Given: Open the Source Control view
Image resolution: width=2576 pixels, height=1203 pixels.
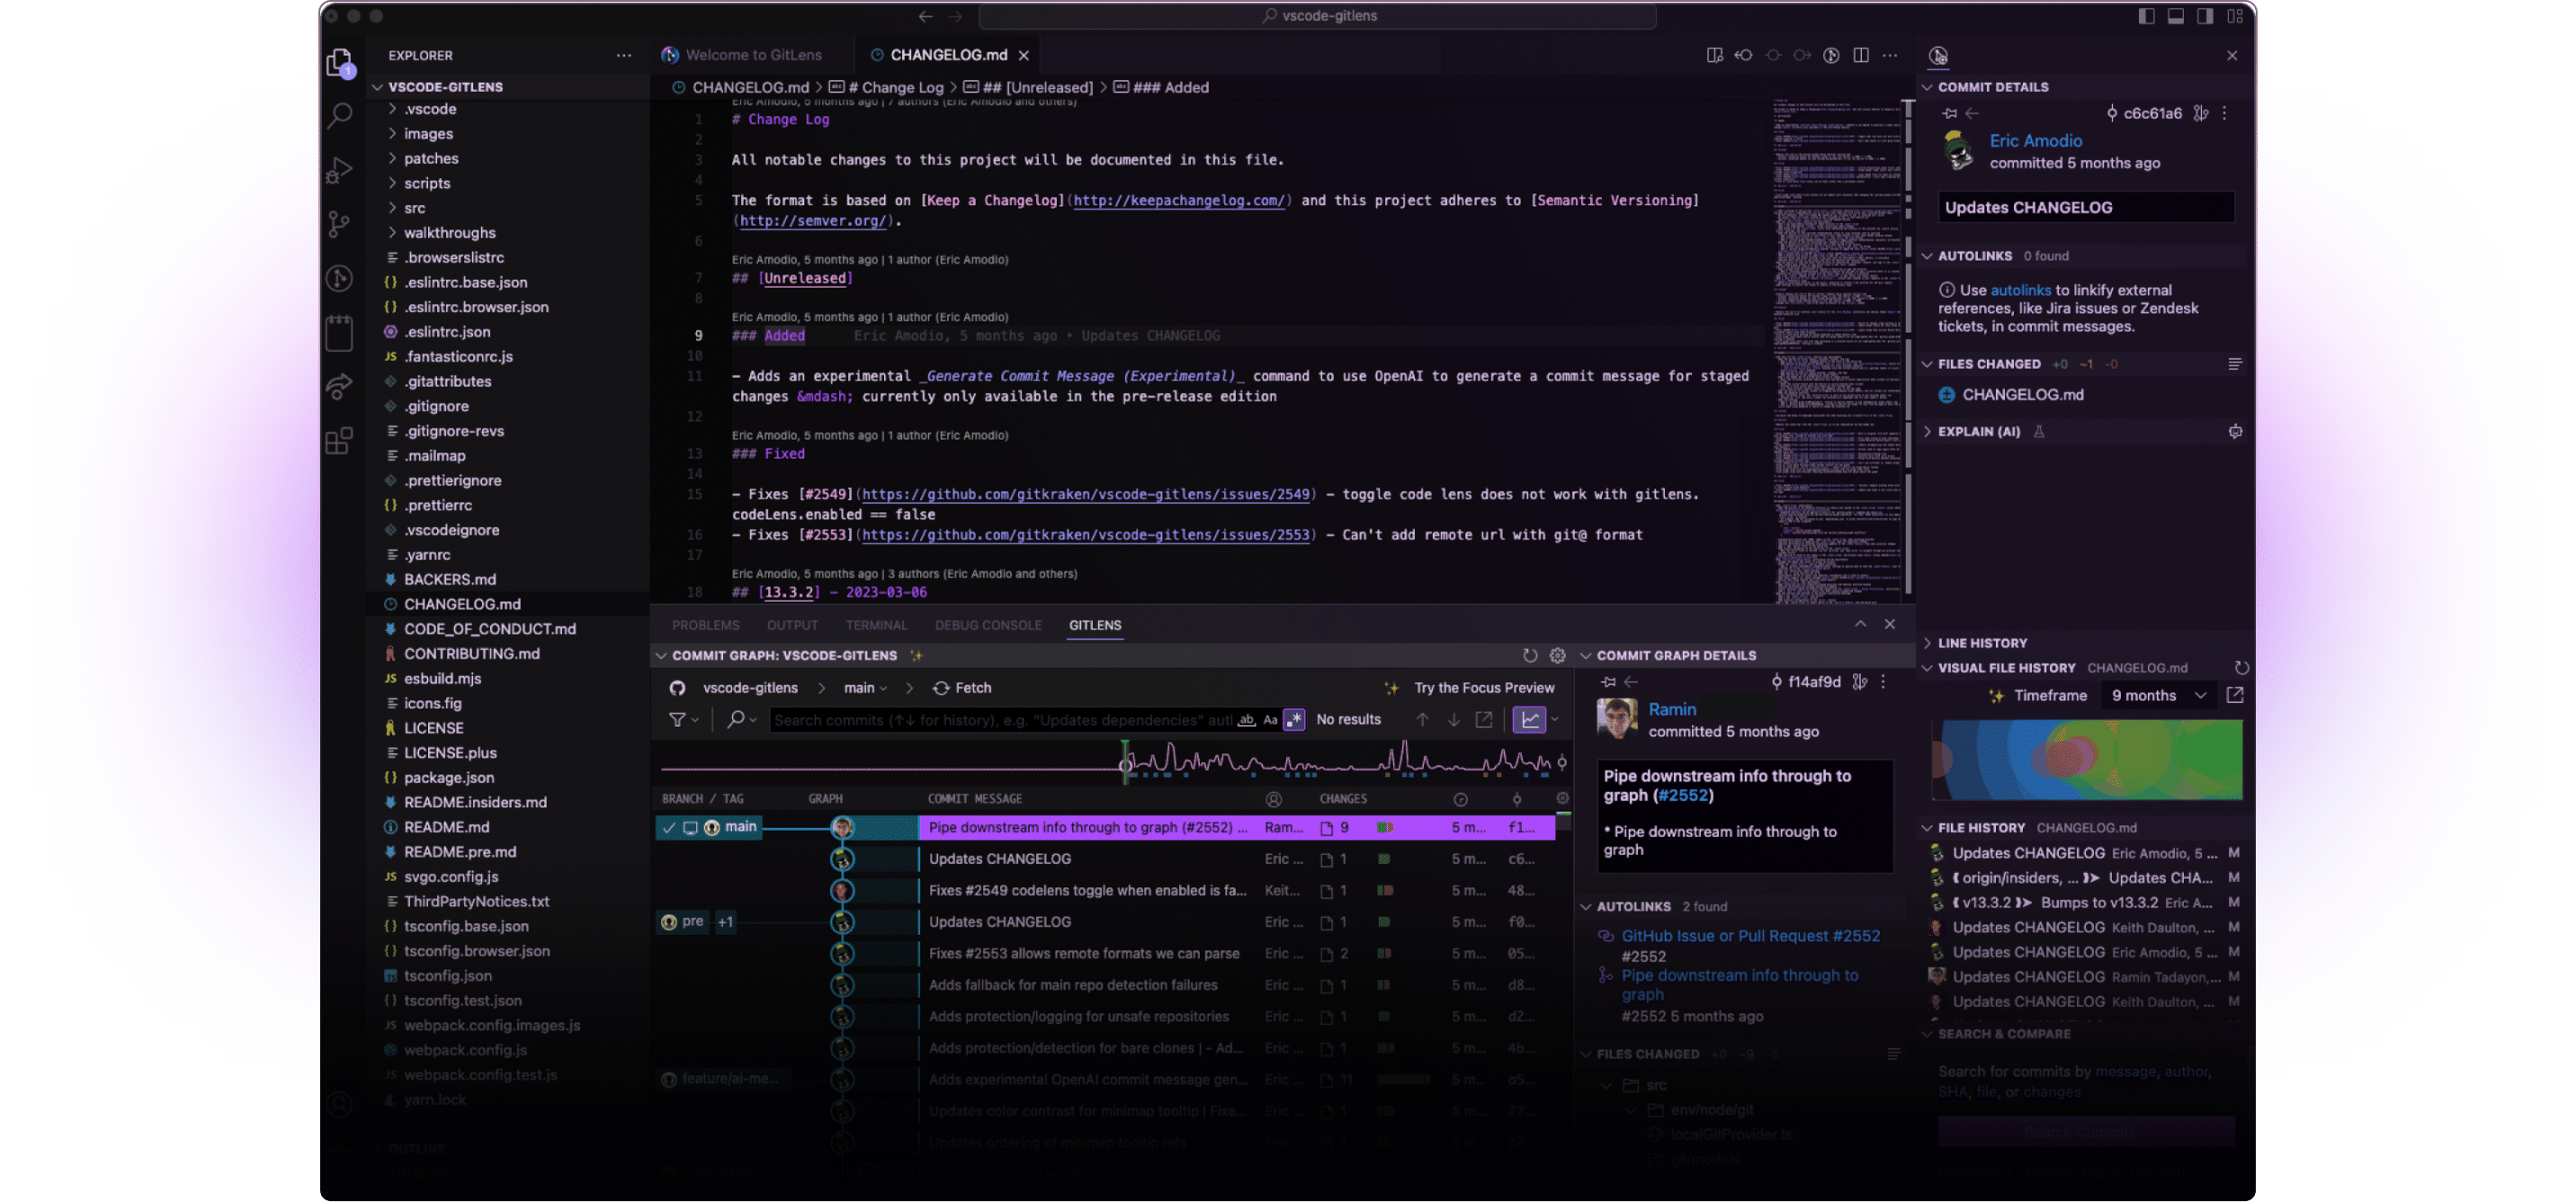Looking at the screenshot, I should coord(340,224).
